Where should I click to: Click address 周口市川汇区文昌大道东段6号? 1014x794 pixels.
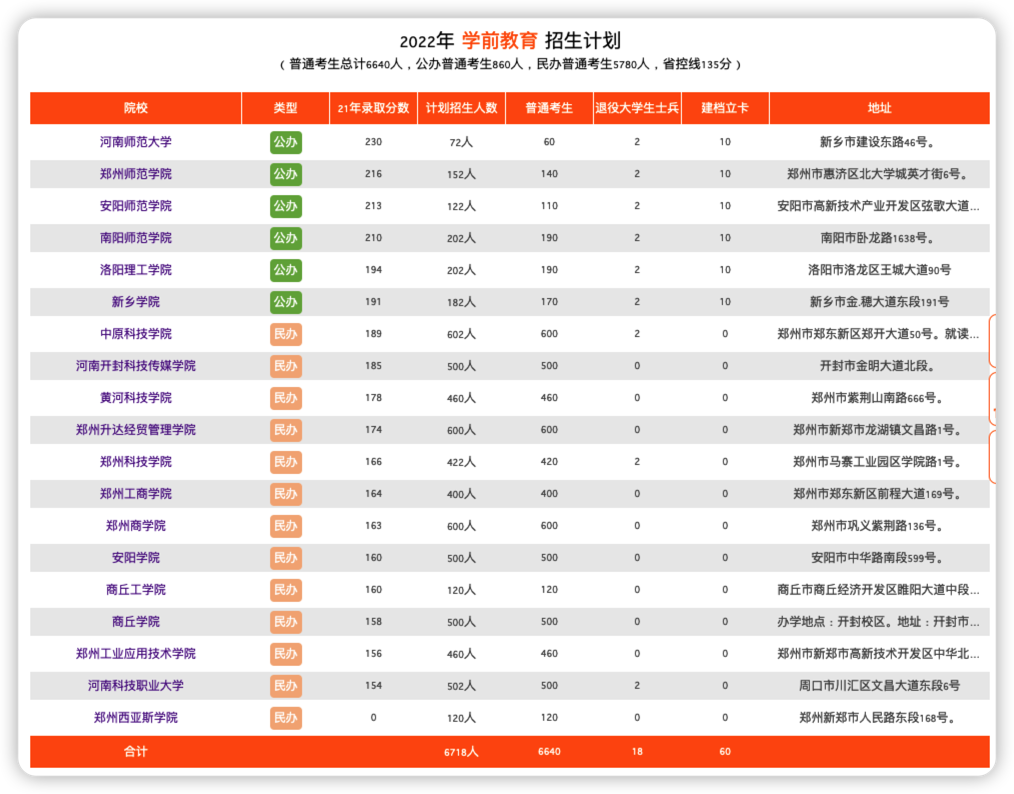click(x=879, y=686)
